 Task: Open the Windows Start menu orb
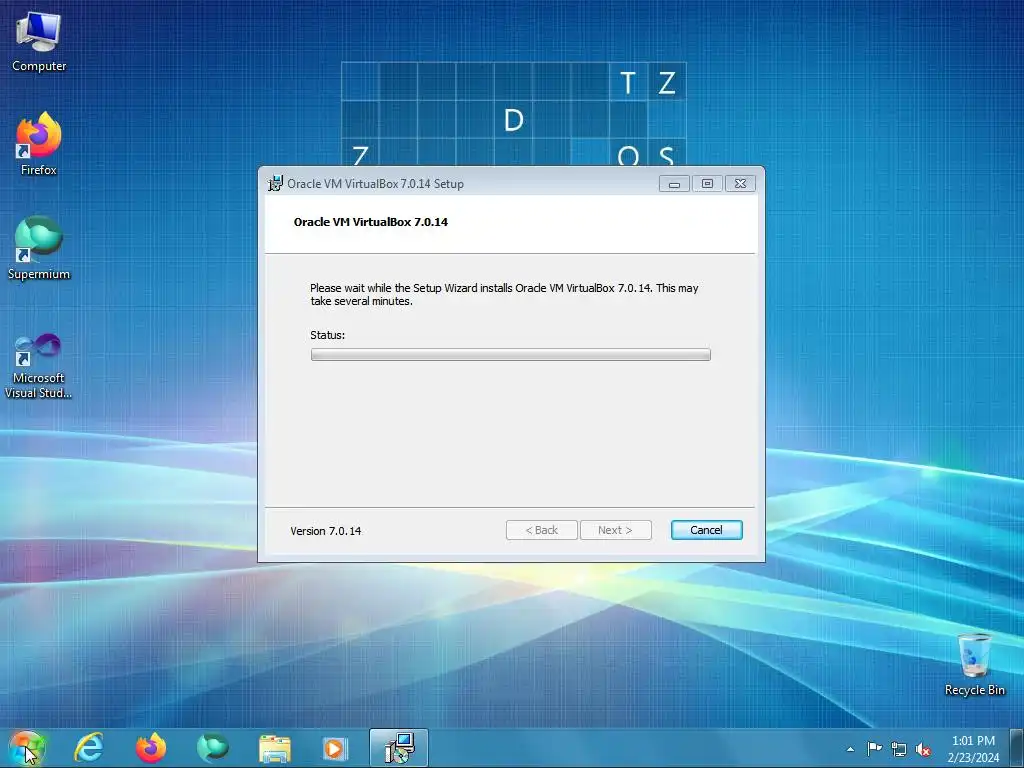(27, 748)
